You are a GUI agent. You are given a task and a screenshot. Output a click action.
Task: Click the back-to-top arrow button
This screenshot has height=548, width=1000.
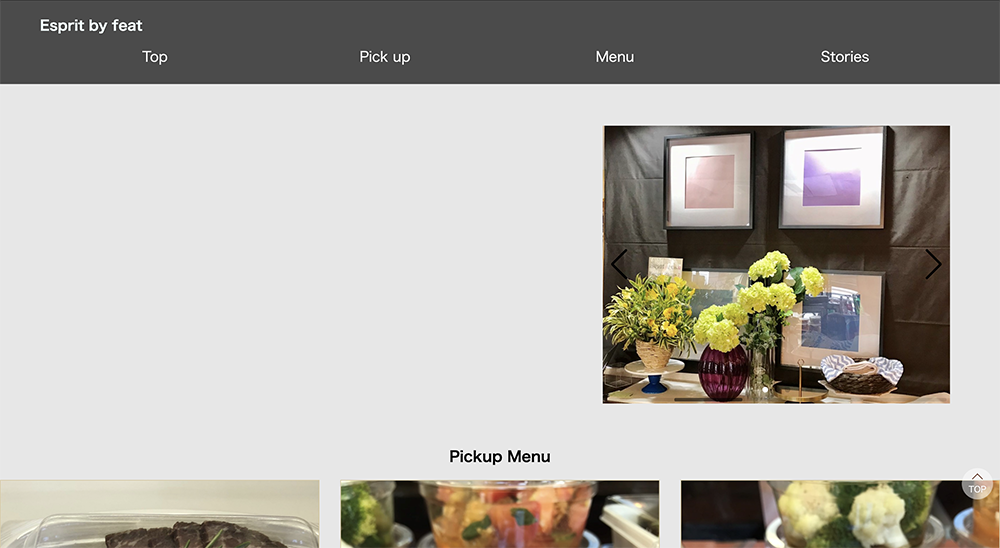(x=977, y=484)
